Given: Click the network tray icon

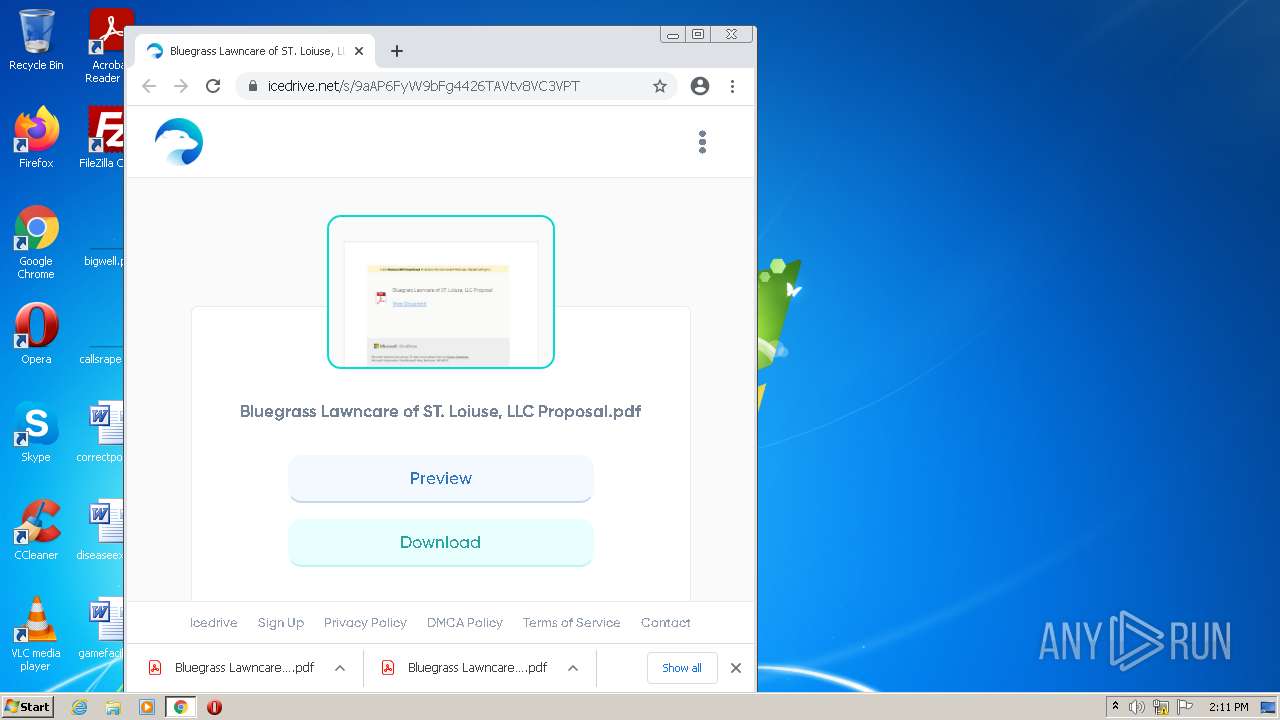Looking at the screenshot, I should (1161, 707).
